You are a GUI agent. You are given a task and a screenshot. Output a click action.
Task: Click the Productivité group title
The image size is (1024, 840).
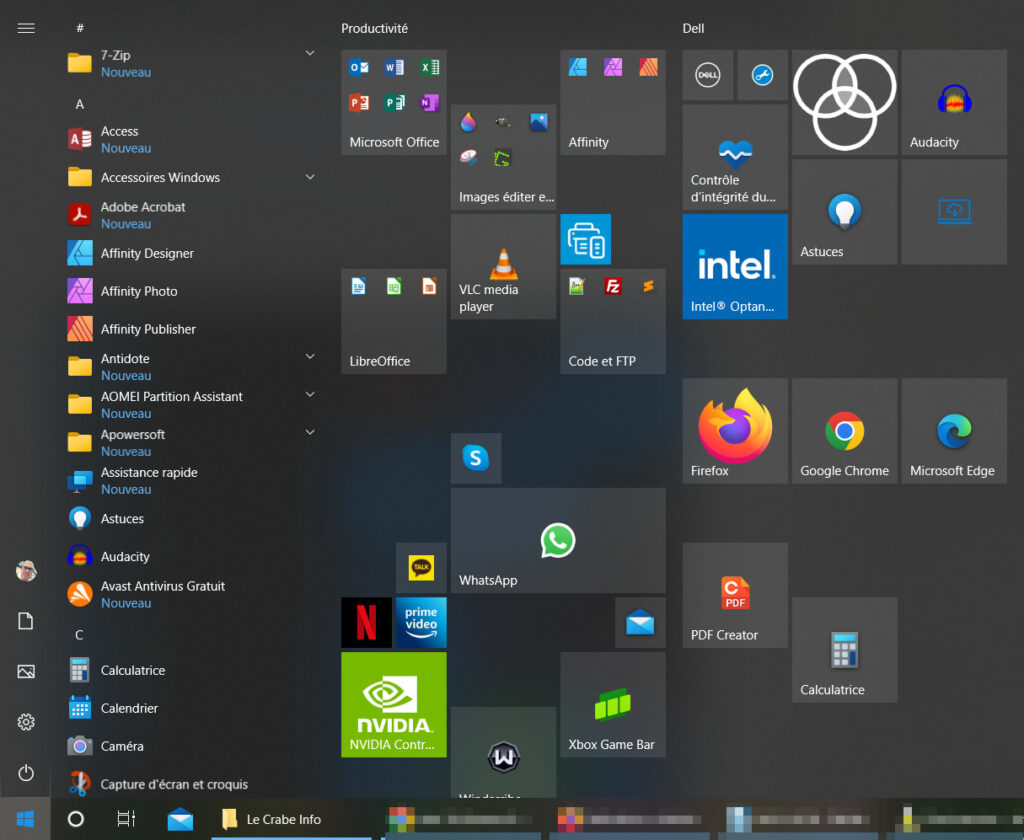point(374,28)
